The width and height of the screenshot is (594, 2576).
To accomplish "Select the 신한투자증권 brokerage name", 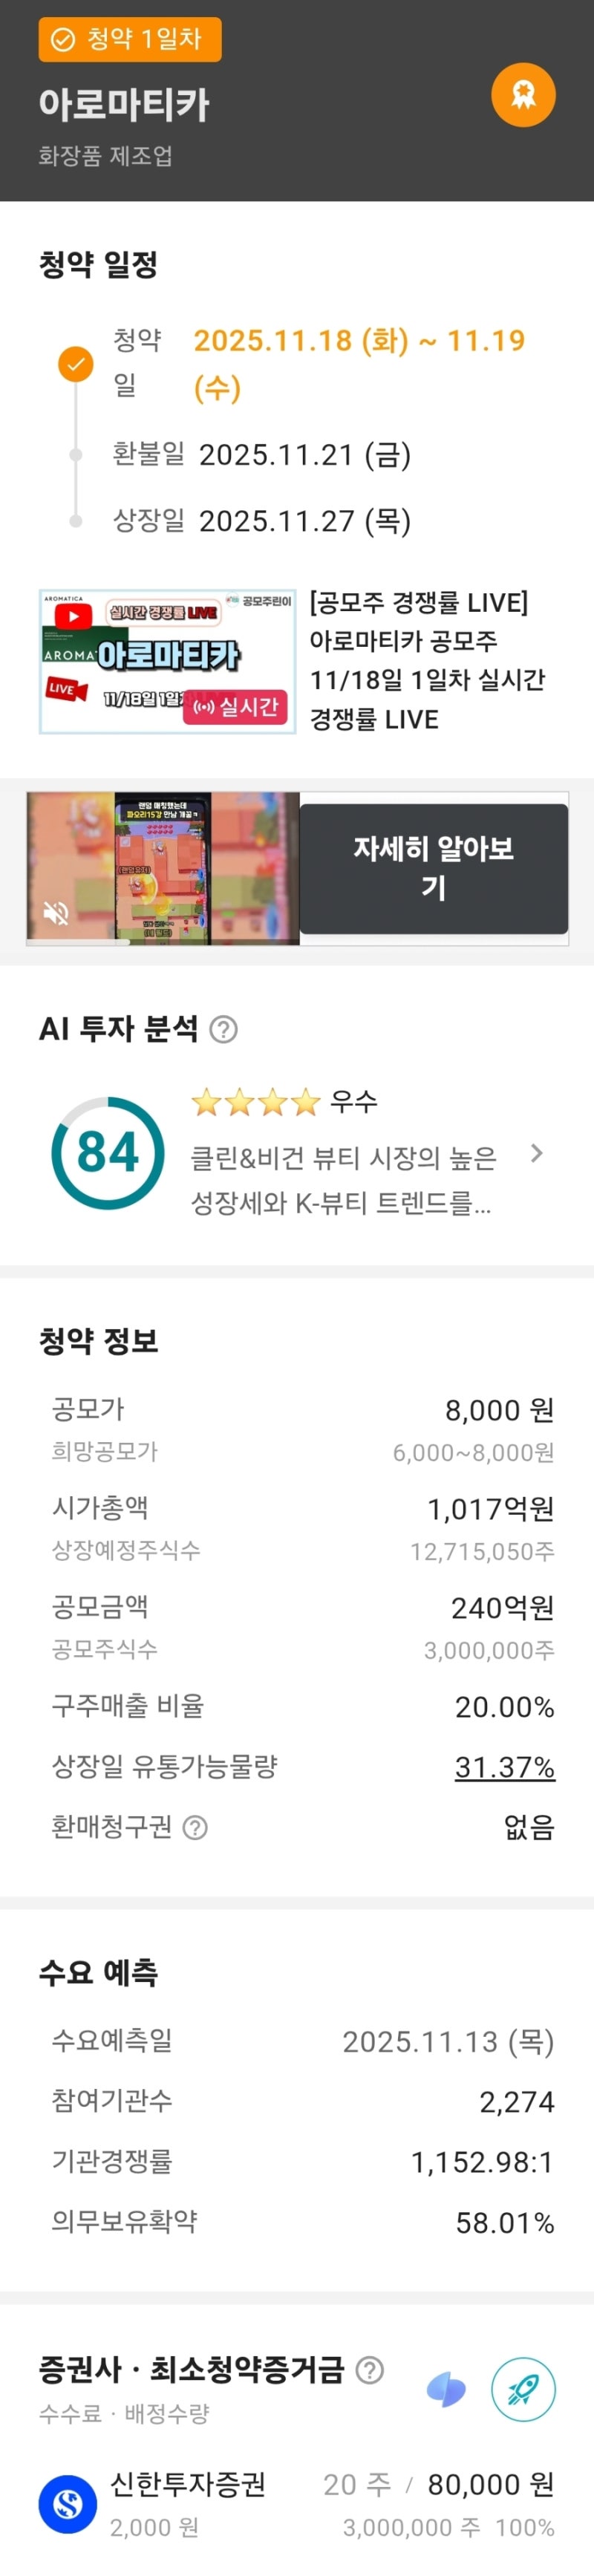I will (188, 2484).
